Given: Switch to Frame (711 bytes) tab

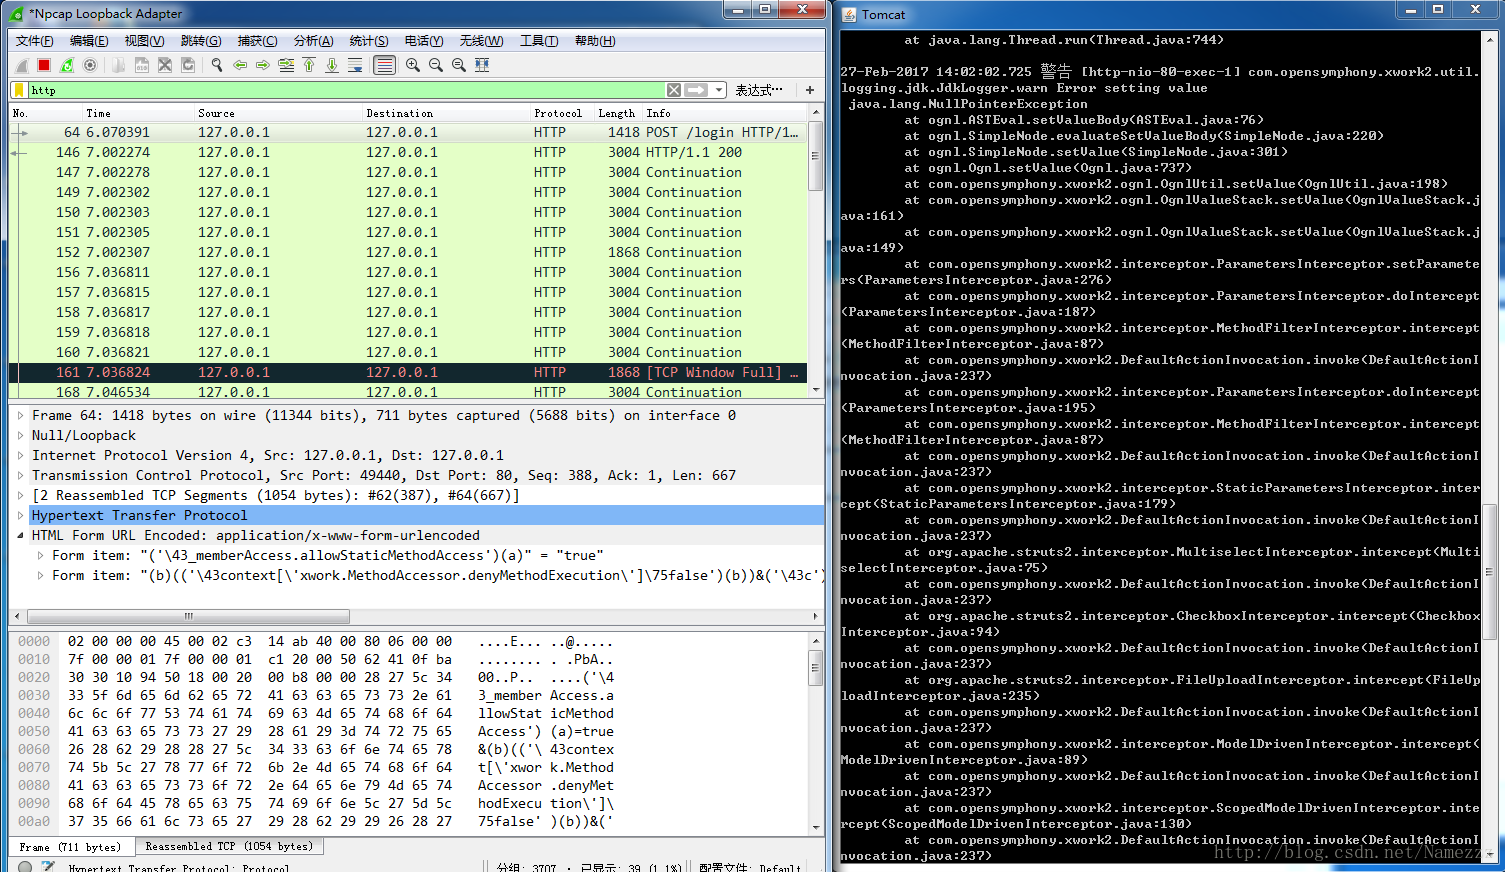Looking at the screenshot, I should (69, 847).
